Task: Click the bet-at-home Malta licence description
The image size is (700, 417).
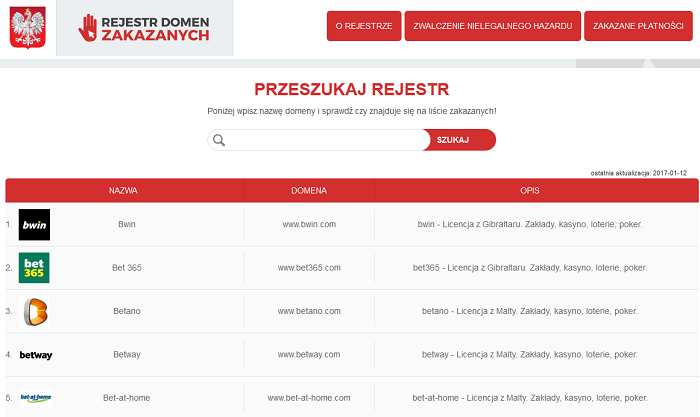Action: pyautogui.click(x=530, y=398)
